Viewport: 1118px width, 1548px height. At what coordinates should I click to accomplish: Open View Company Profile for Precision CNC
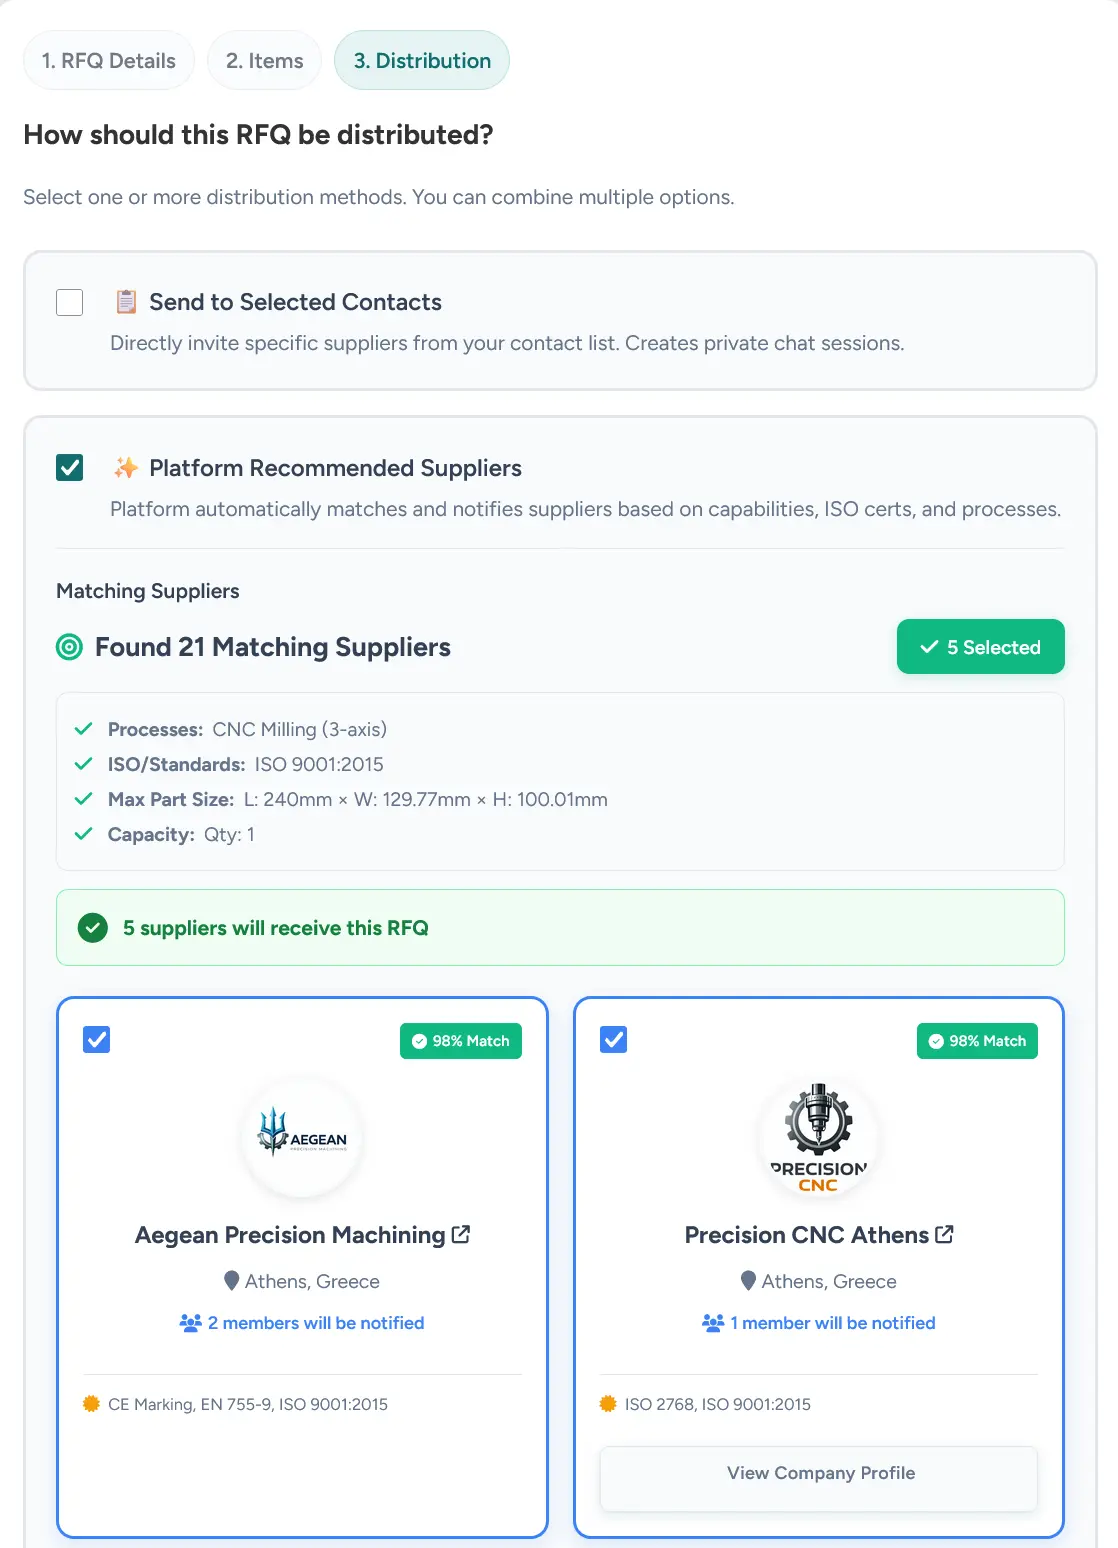(819, 1473)
